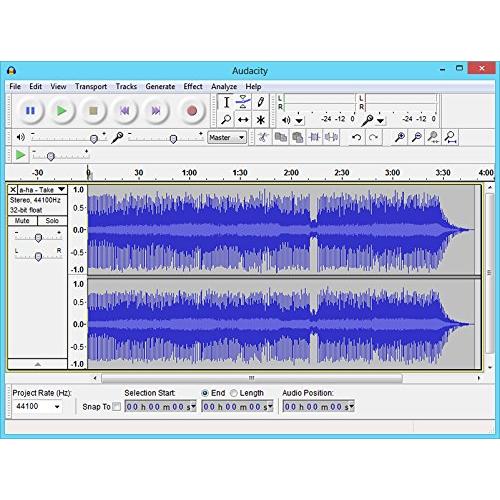Click the 2:00 mark on timeline ruler
This screenshot has height=500, width=500.
point(291,173)
